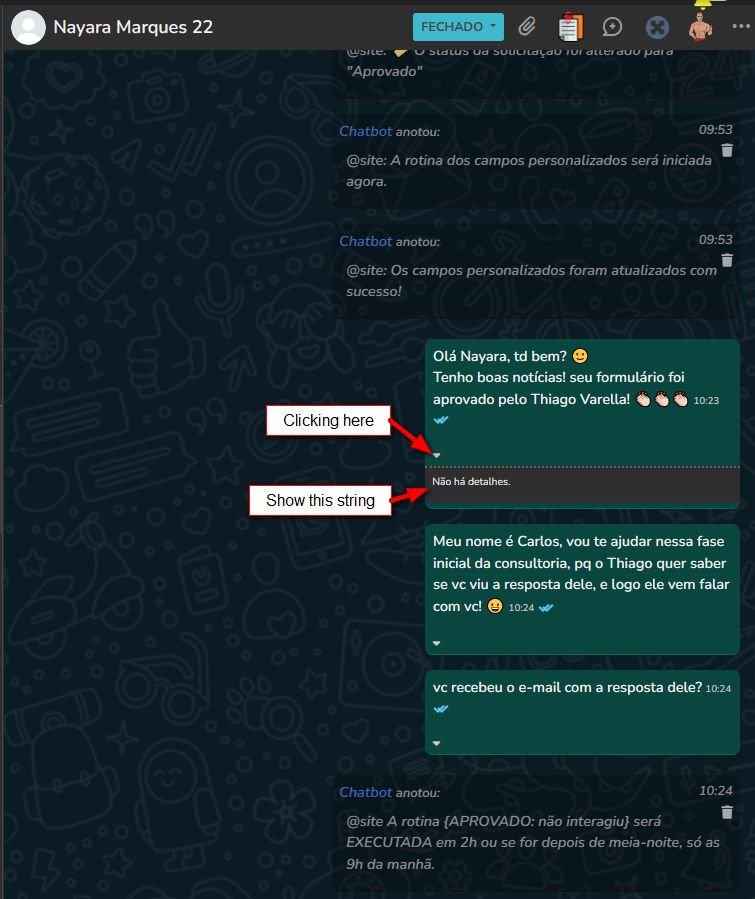Delete the 'campos personalizados foram atualizados' note

[x=727, y=260]
